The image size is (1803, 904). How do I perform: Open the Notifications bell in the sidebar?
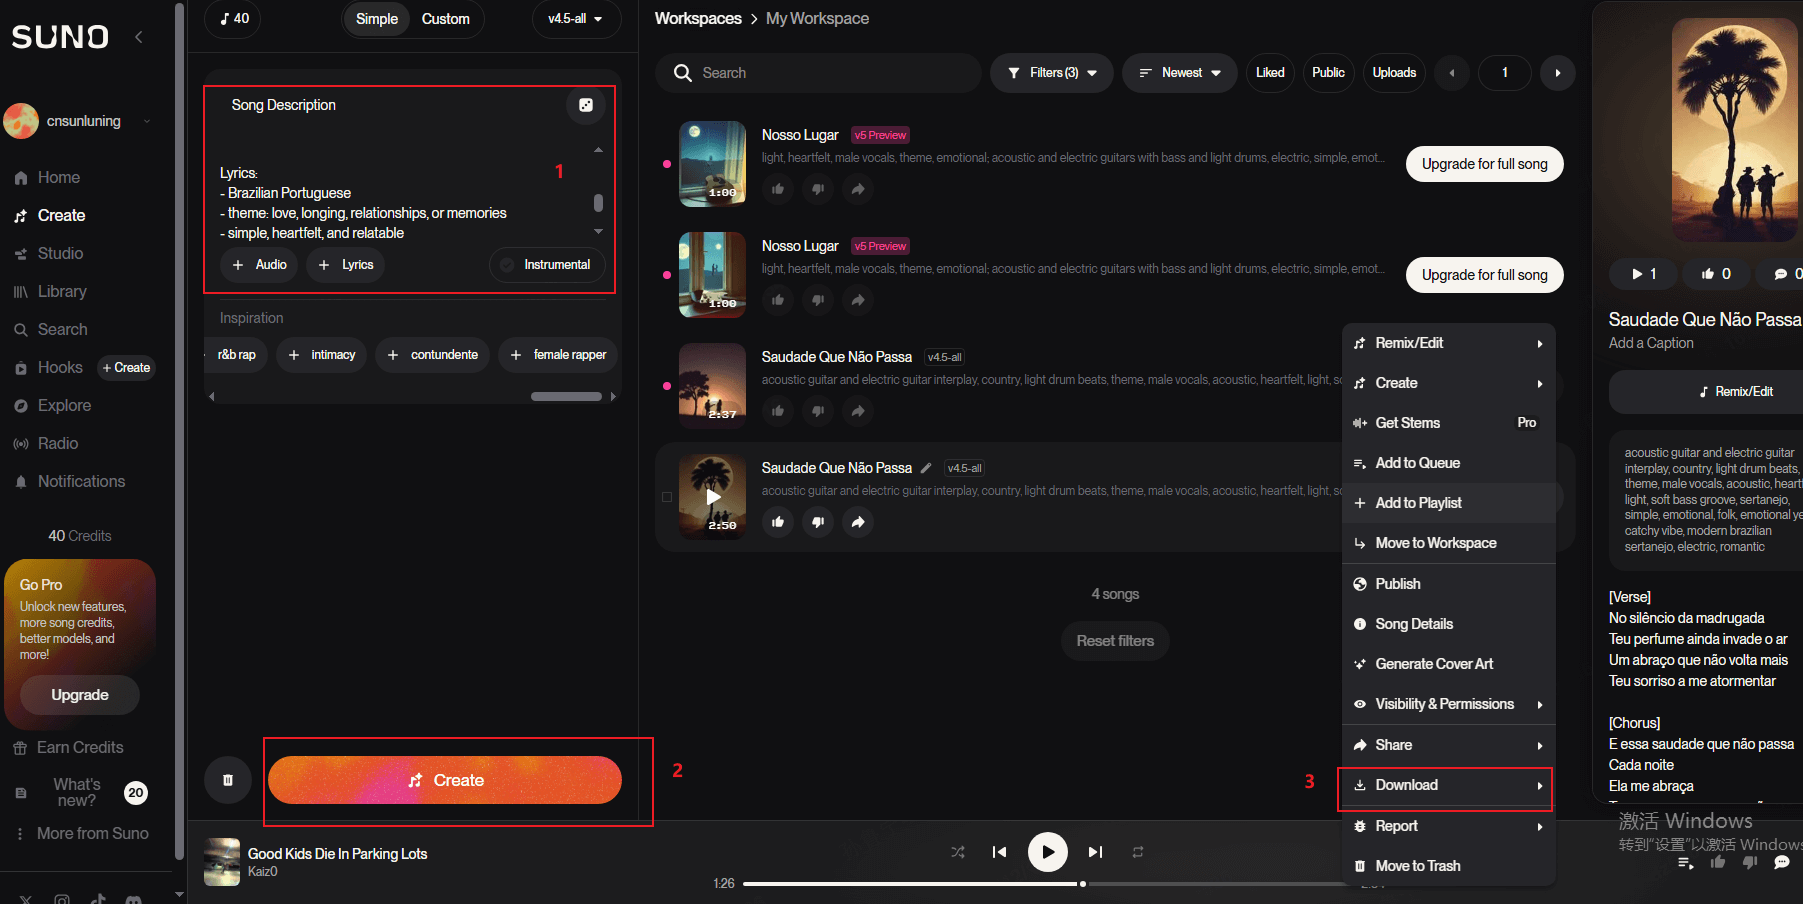(21, 481)
